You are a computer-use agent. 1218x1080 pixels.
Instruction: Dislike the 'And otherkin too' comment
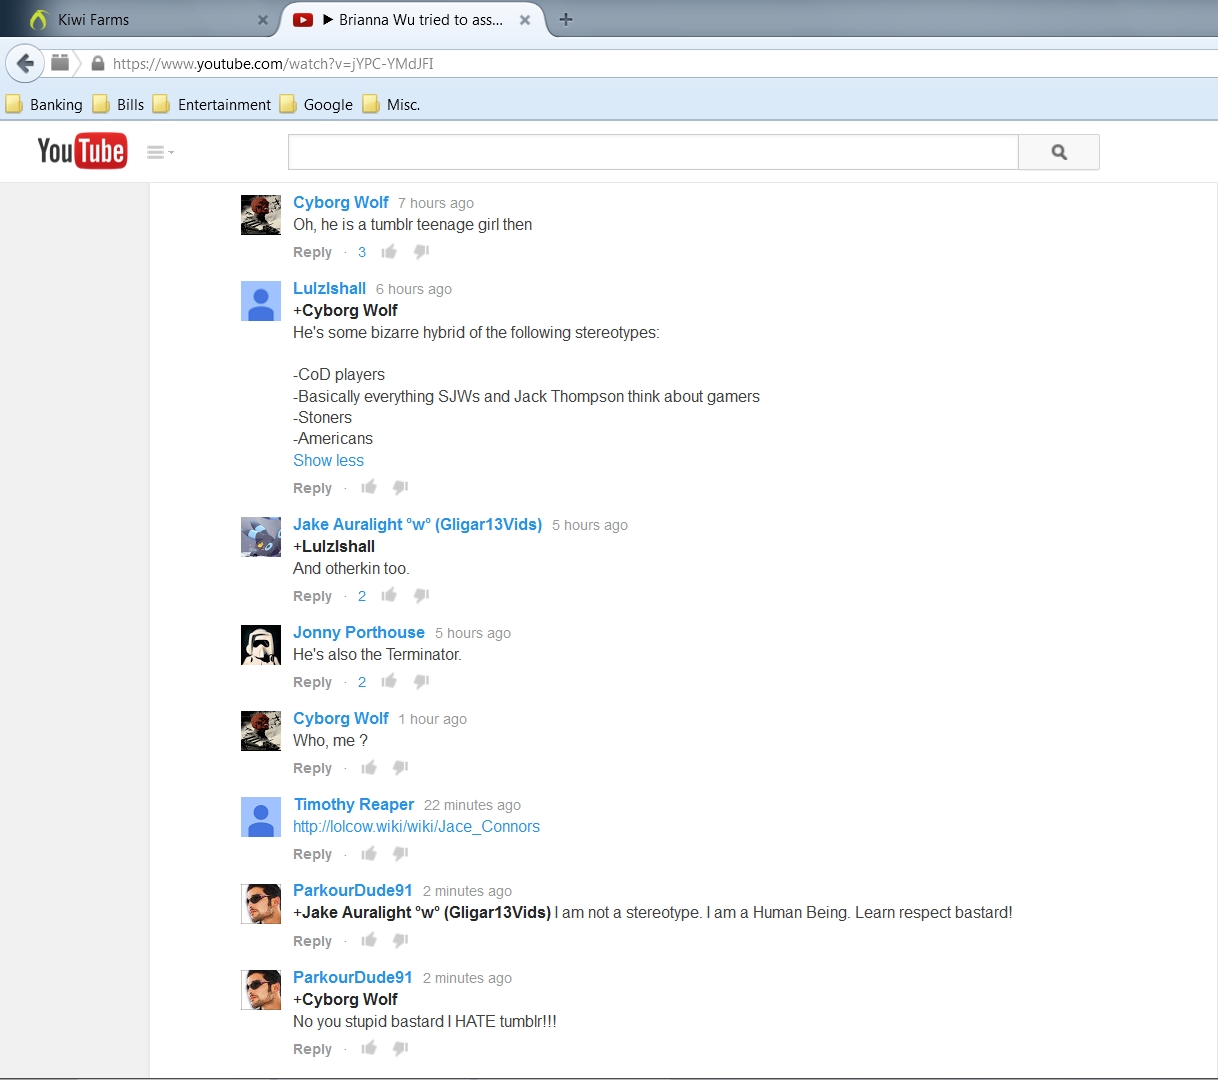click(421, 596)
